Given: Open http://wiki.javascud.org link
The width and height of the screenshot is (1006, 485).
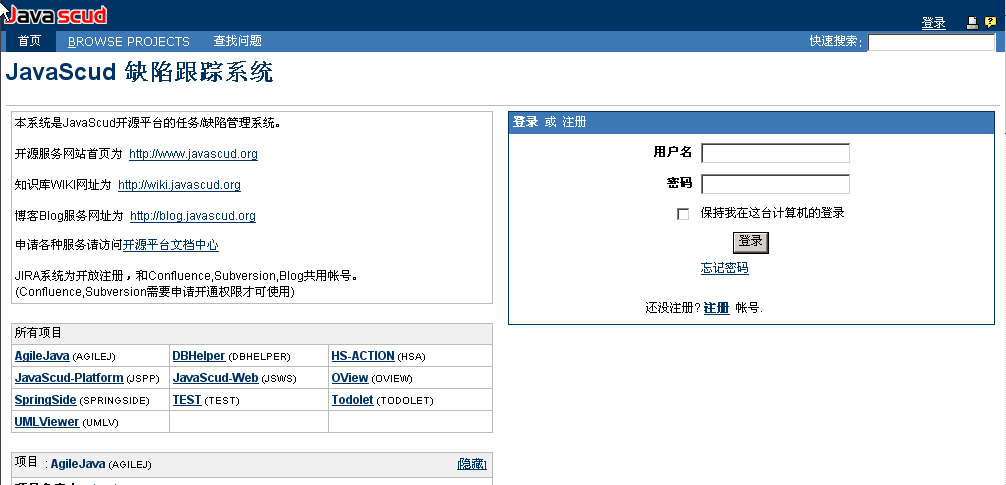Looking at the screenshot, I should click(179, 185).
